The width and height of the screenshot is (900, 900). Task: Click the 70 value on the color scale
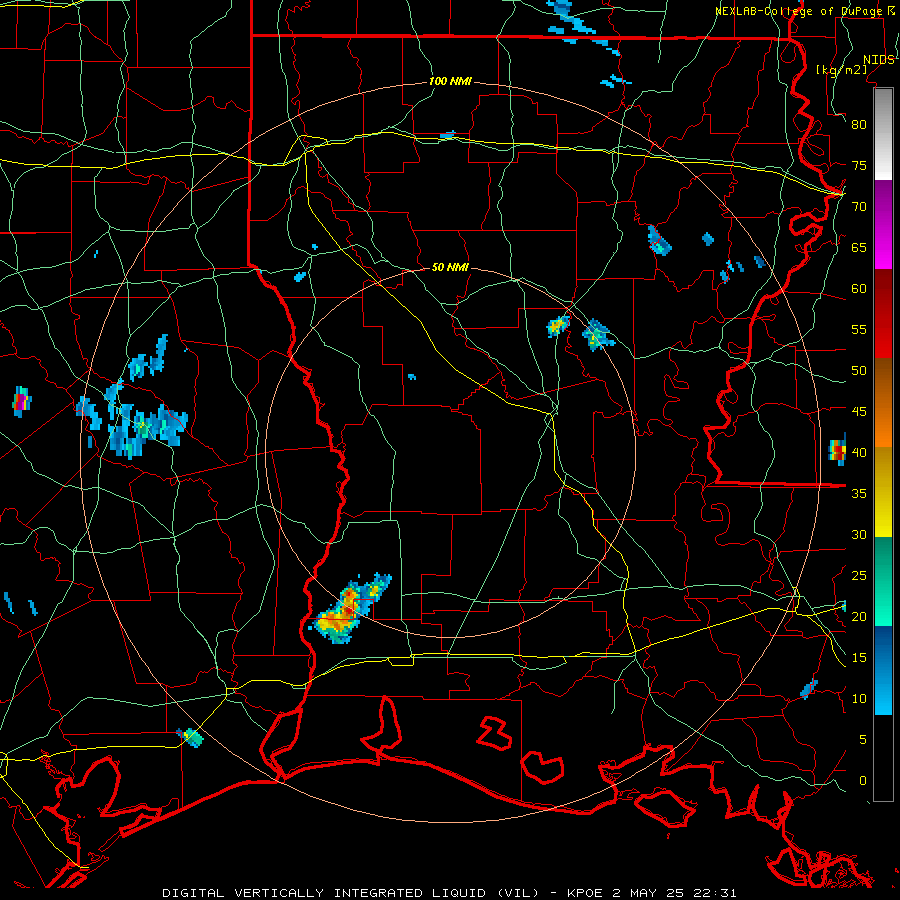click(859, 207)
